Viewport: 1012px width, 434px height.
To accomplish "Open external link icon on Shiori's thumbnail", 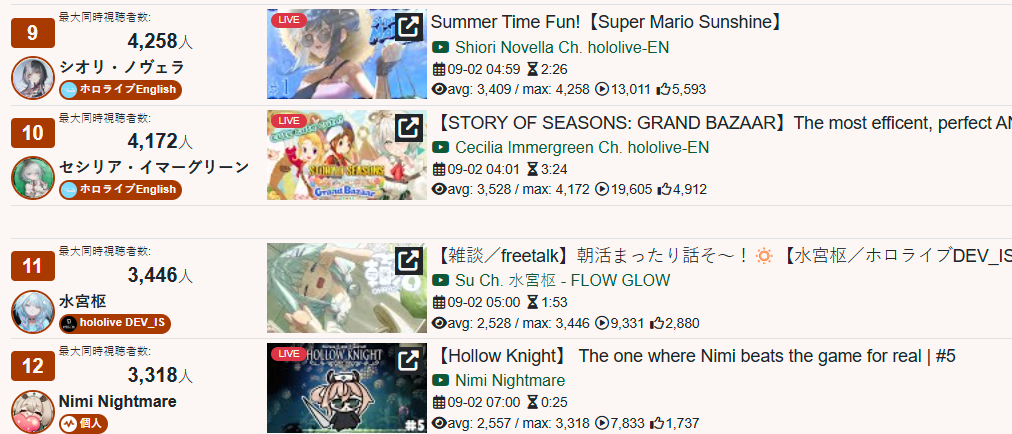I will (409, 27).
